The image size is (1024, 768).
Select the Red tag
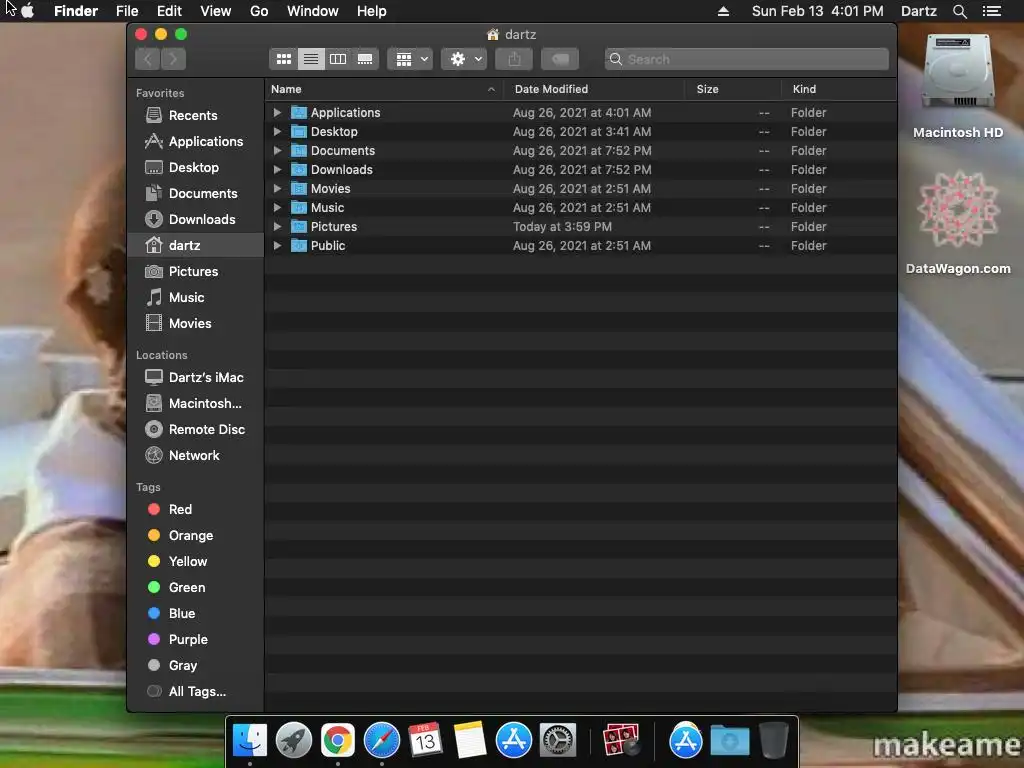click(x=195, y=509)
